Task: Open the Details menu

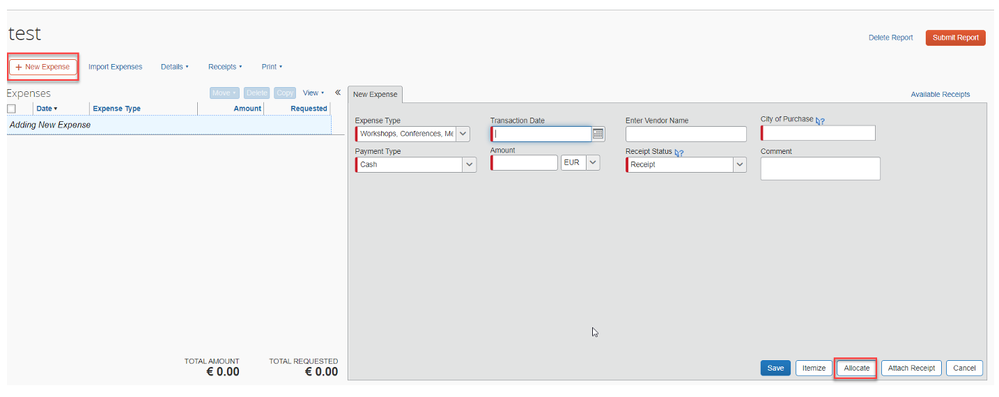Action: (x=175, y=66)
